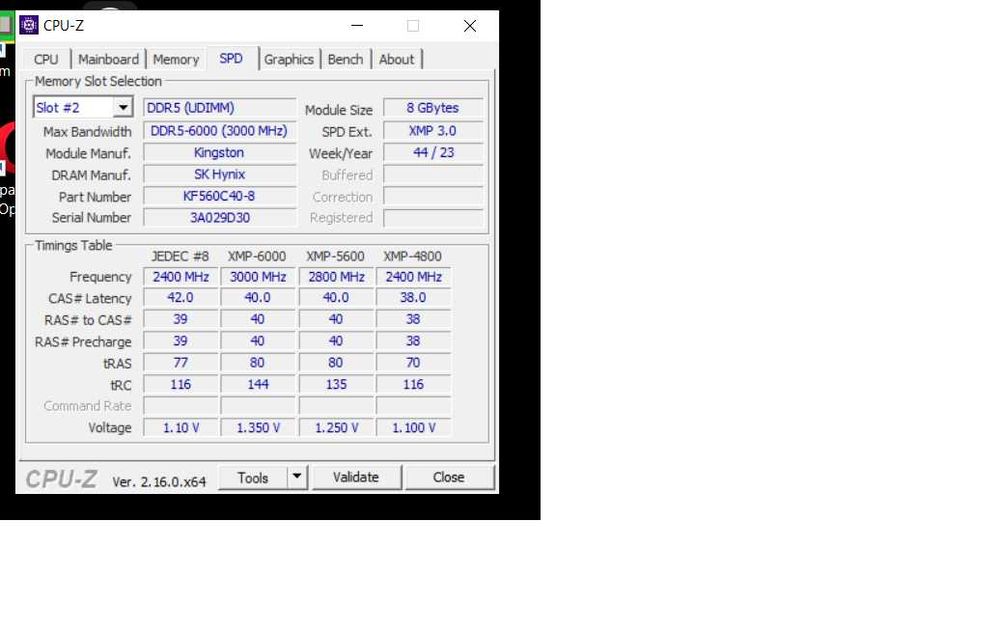The width and height of the screenshot is (1000, 625).
Task: Click the 38.0 CAS# Latency cell
Action: 413,298
